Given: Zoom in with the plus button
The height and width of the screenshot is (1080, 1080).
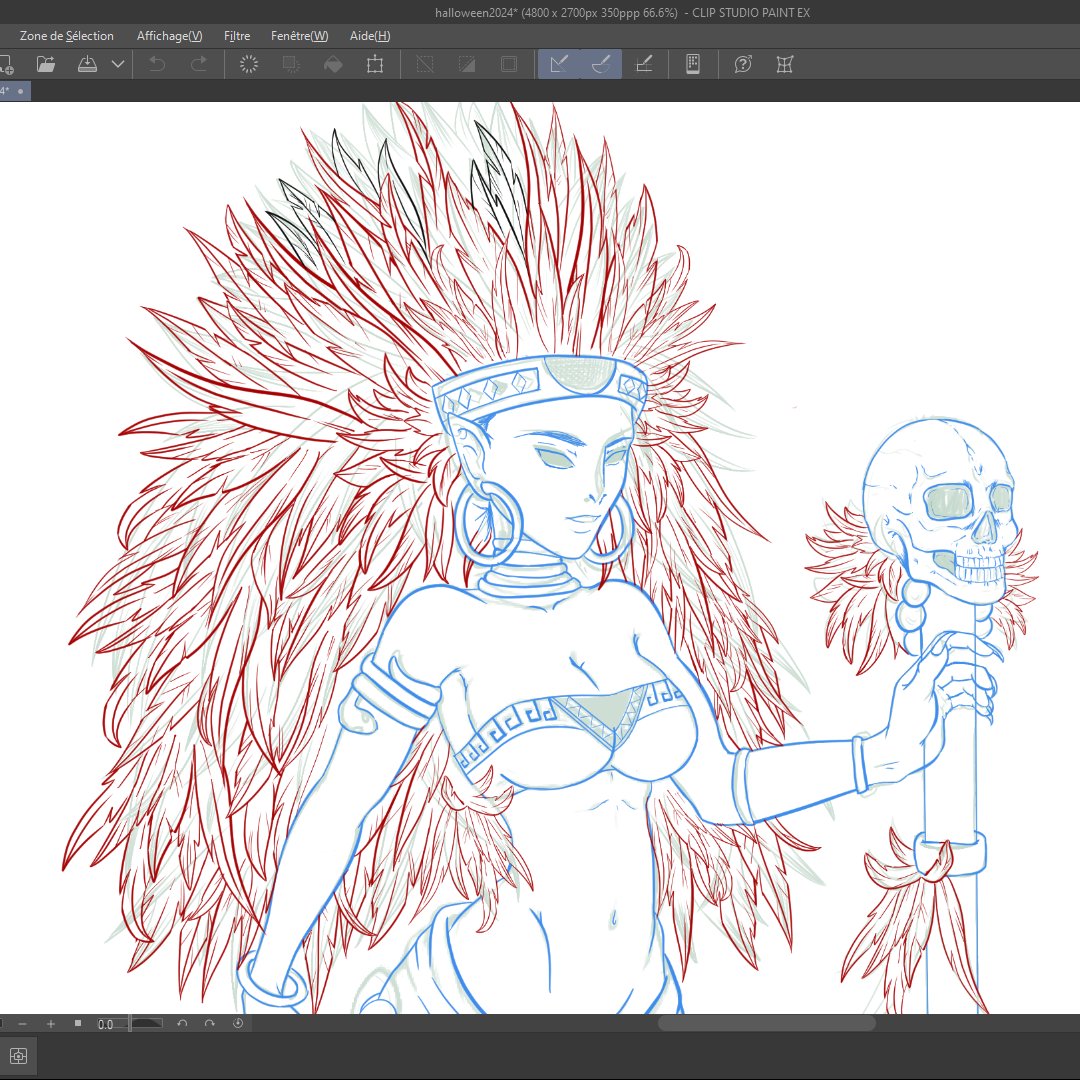Looking at the screenshot, I should click(x=50, y=1024).
